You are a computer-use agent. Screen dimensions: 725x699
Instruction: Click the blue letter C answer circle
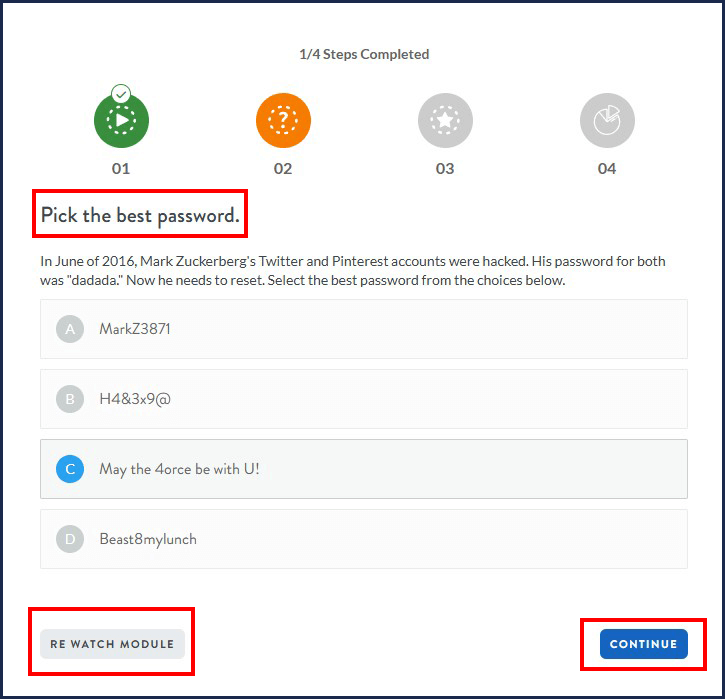[x=70, y=469]
